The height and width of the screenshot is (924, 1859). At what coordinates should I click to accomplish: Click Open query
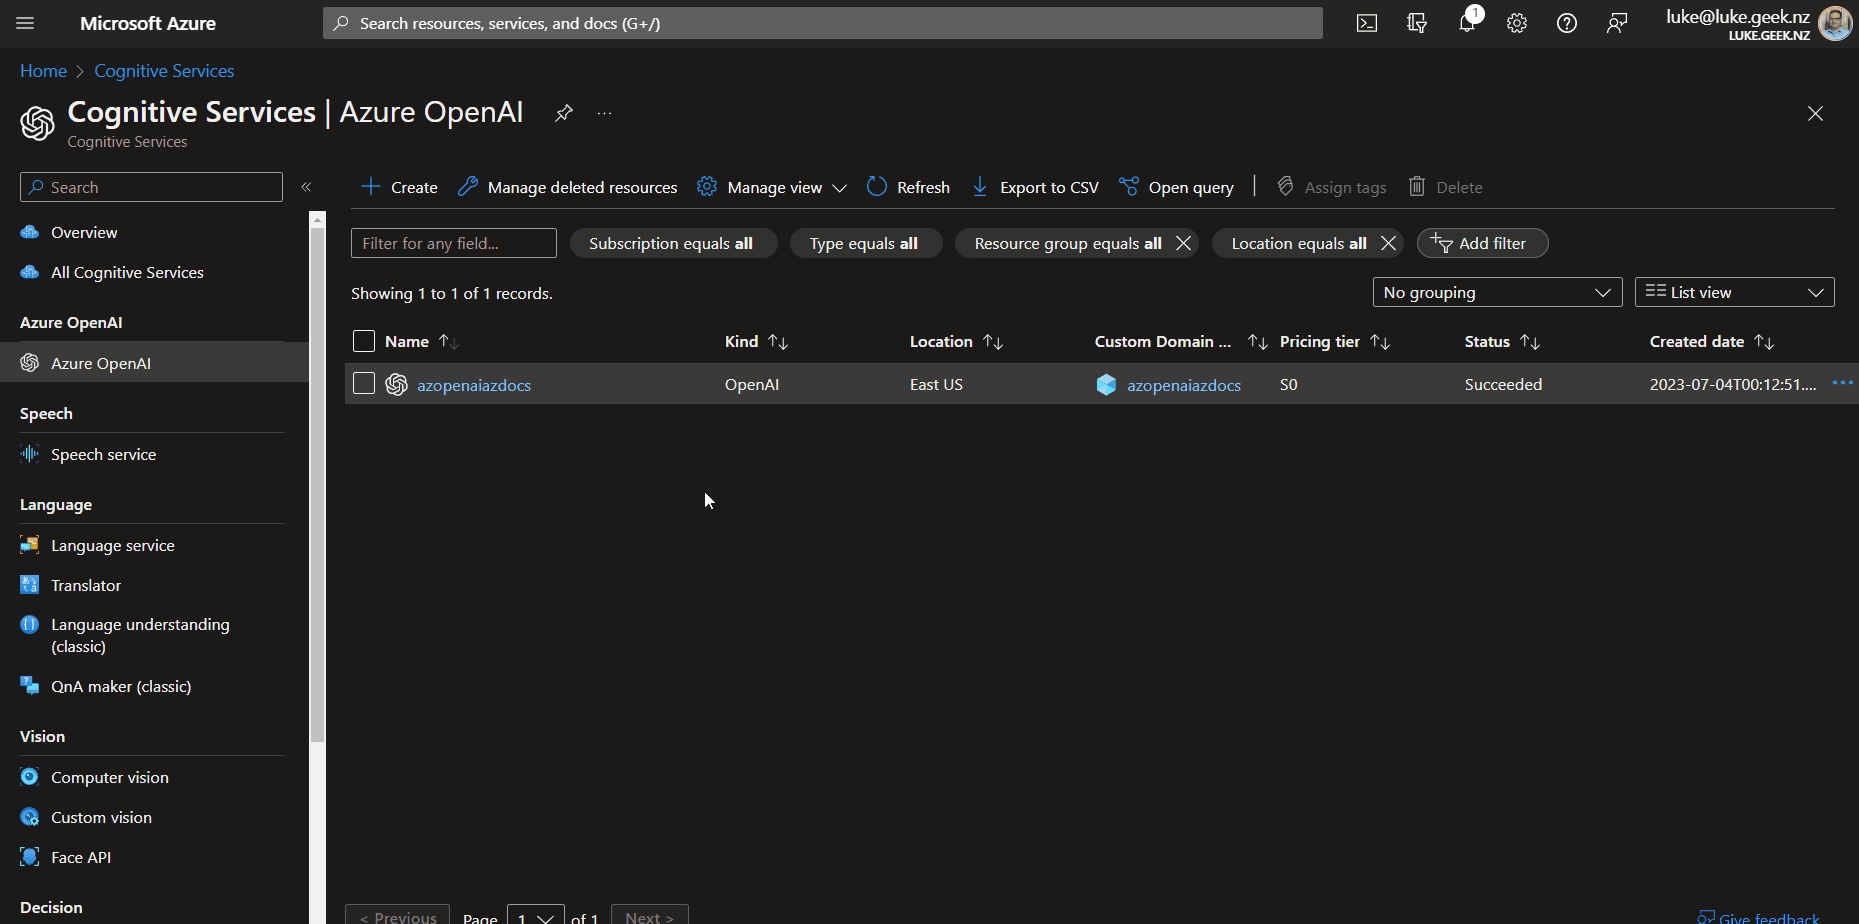click(1176, 187)
